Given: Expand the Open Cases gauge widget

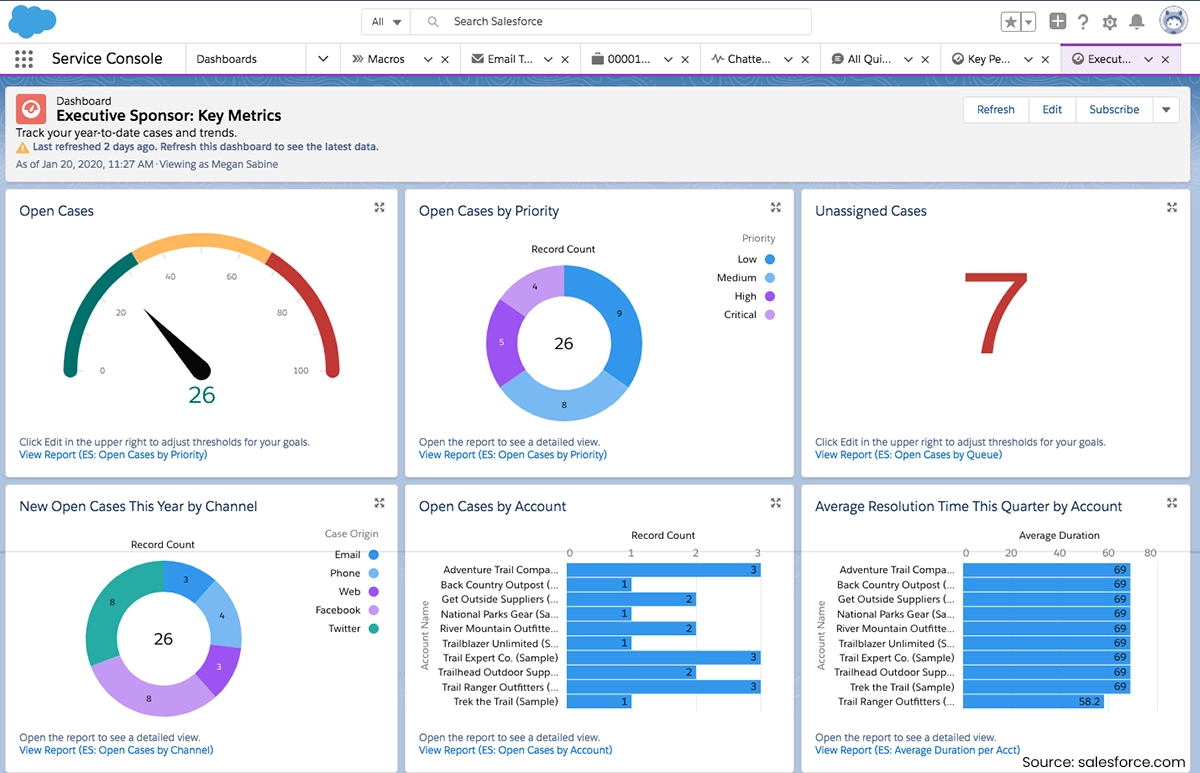Looking at the screenshot, I should 379,207.
